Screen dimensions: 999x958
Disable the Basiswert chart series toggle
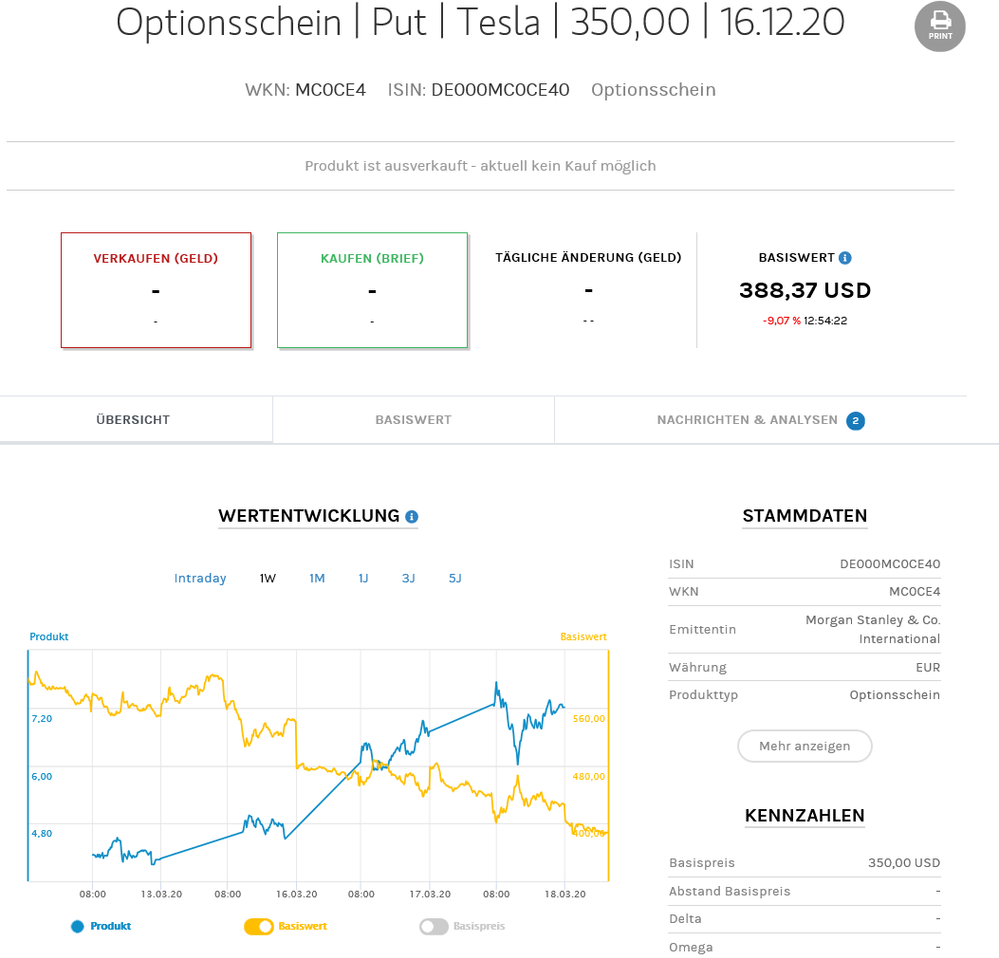pyautogui.click(x=259, y=926)
